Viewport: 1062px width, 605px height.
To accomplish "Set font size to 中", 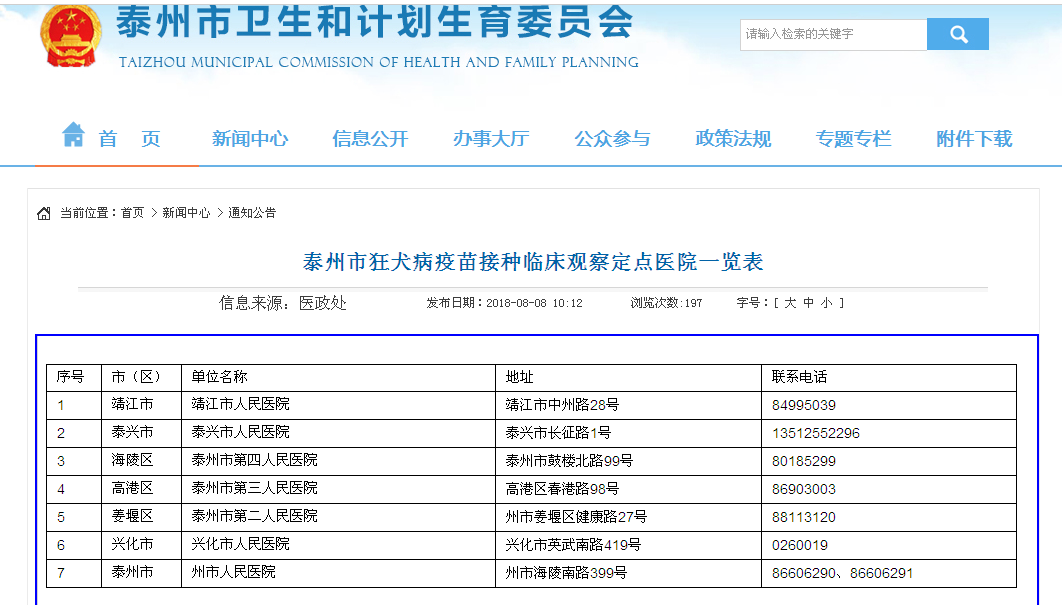I will (808, 303).
